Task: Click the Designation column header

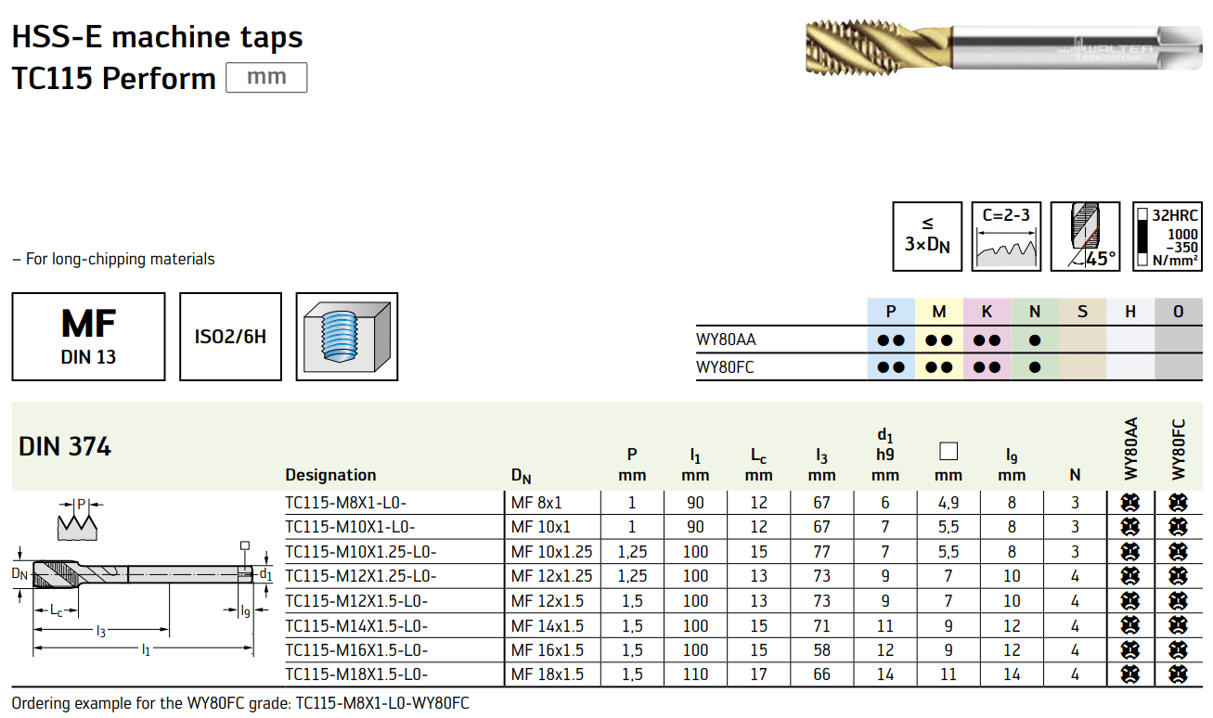Action: point(331,475)
